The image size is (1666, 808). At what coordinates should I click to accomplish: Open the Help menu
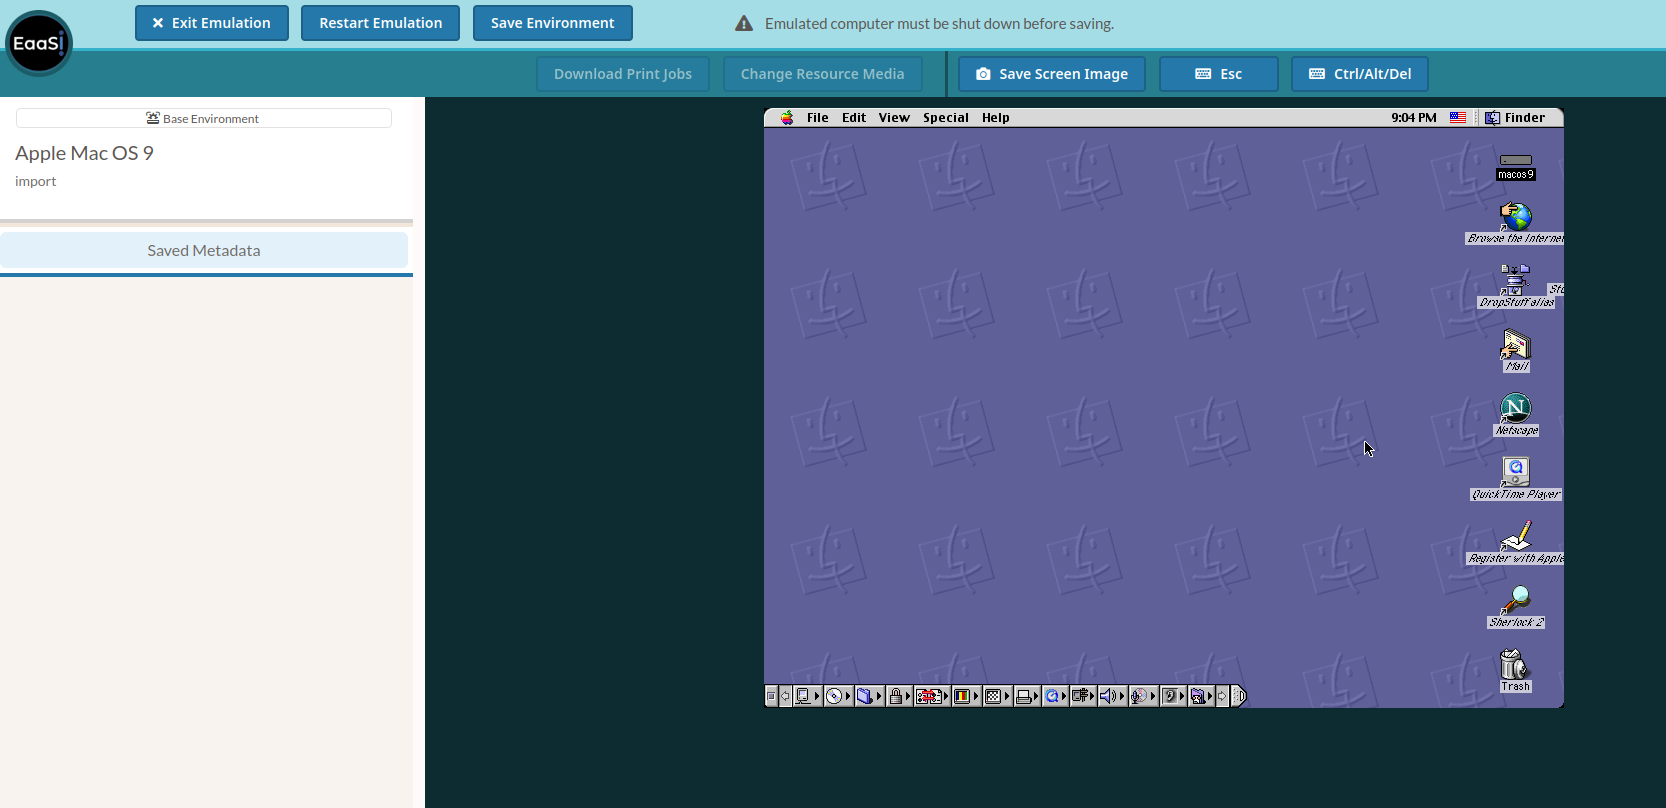coord(996,117)
